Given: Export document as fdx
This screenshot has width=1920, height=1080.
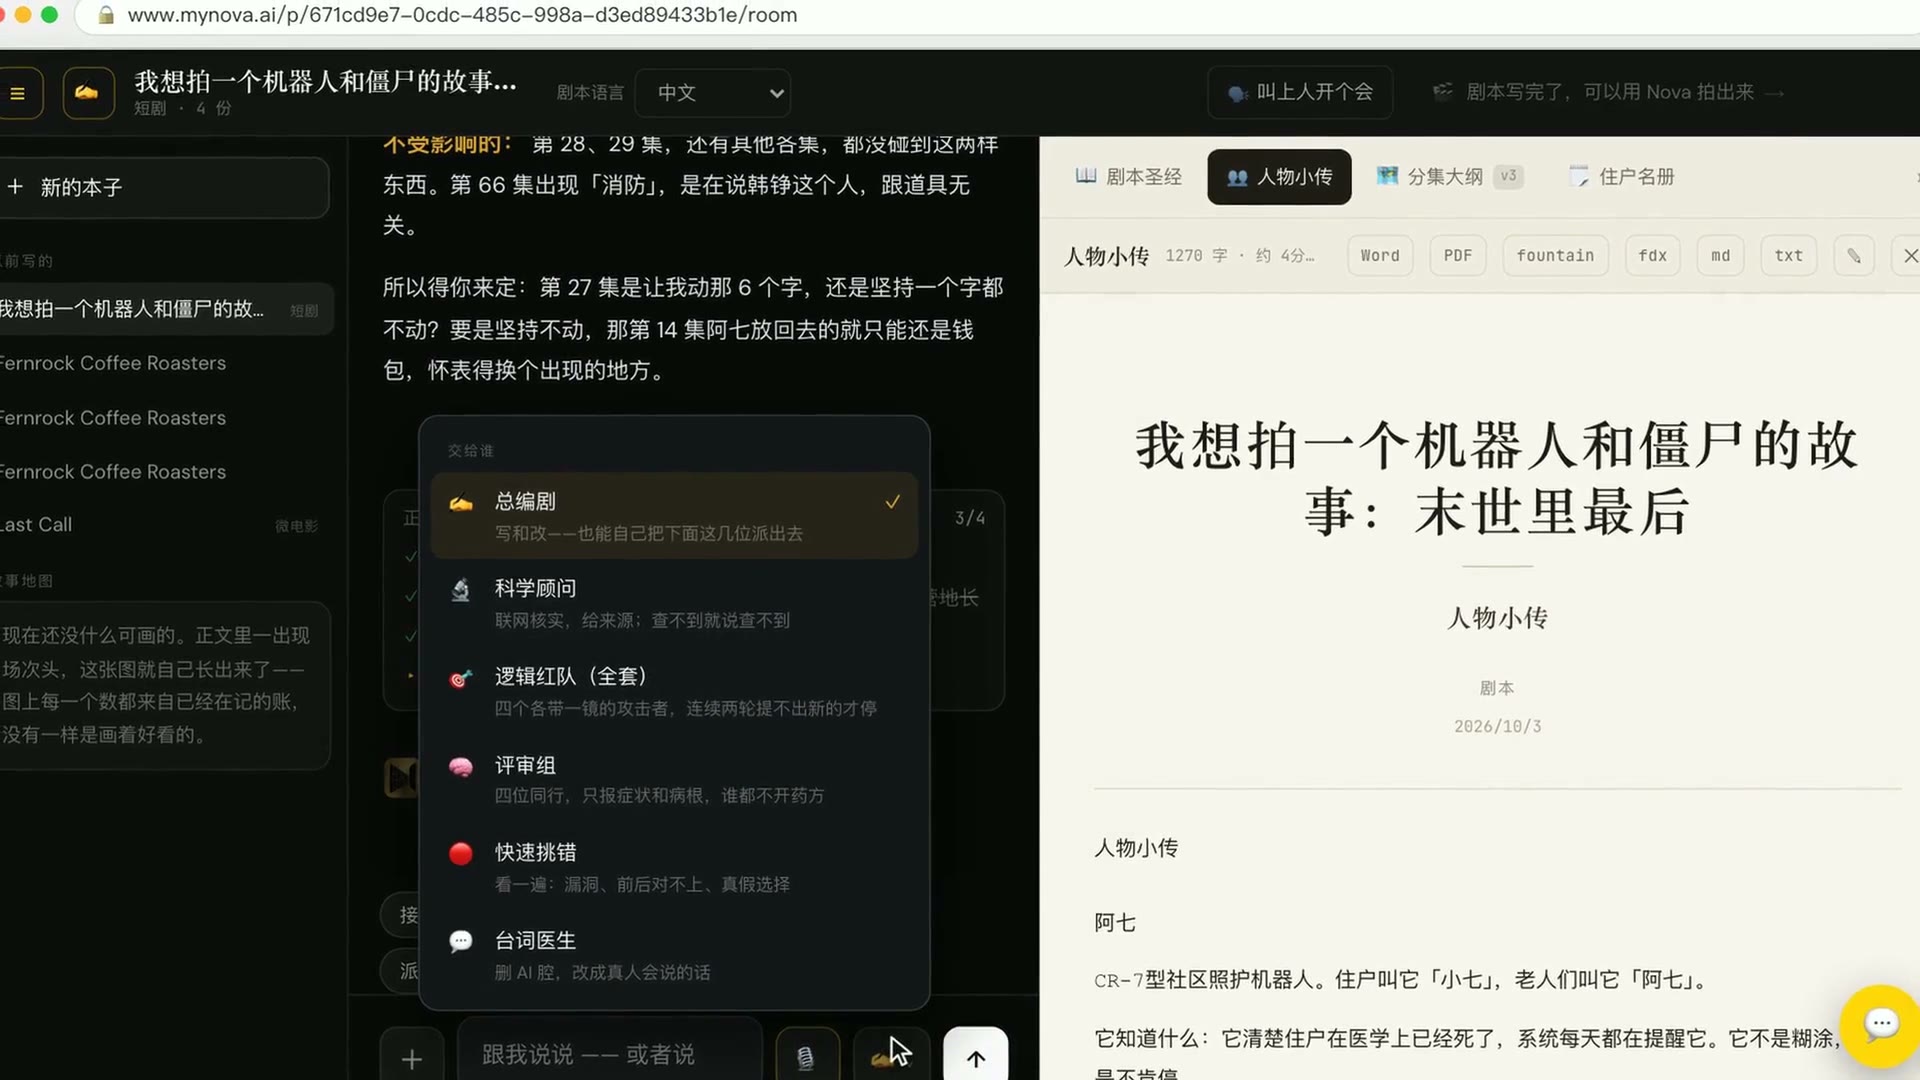Looking at the screenshot, I should (1652, 256).
